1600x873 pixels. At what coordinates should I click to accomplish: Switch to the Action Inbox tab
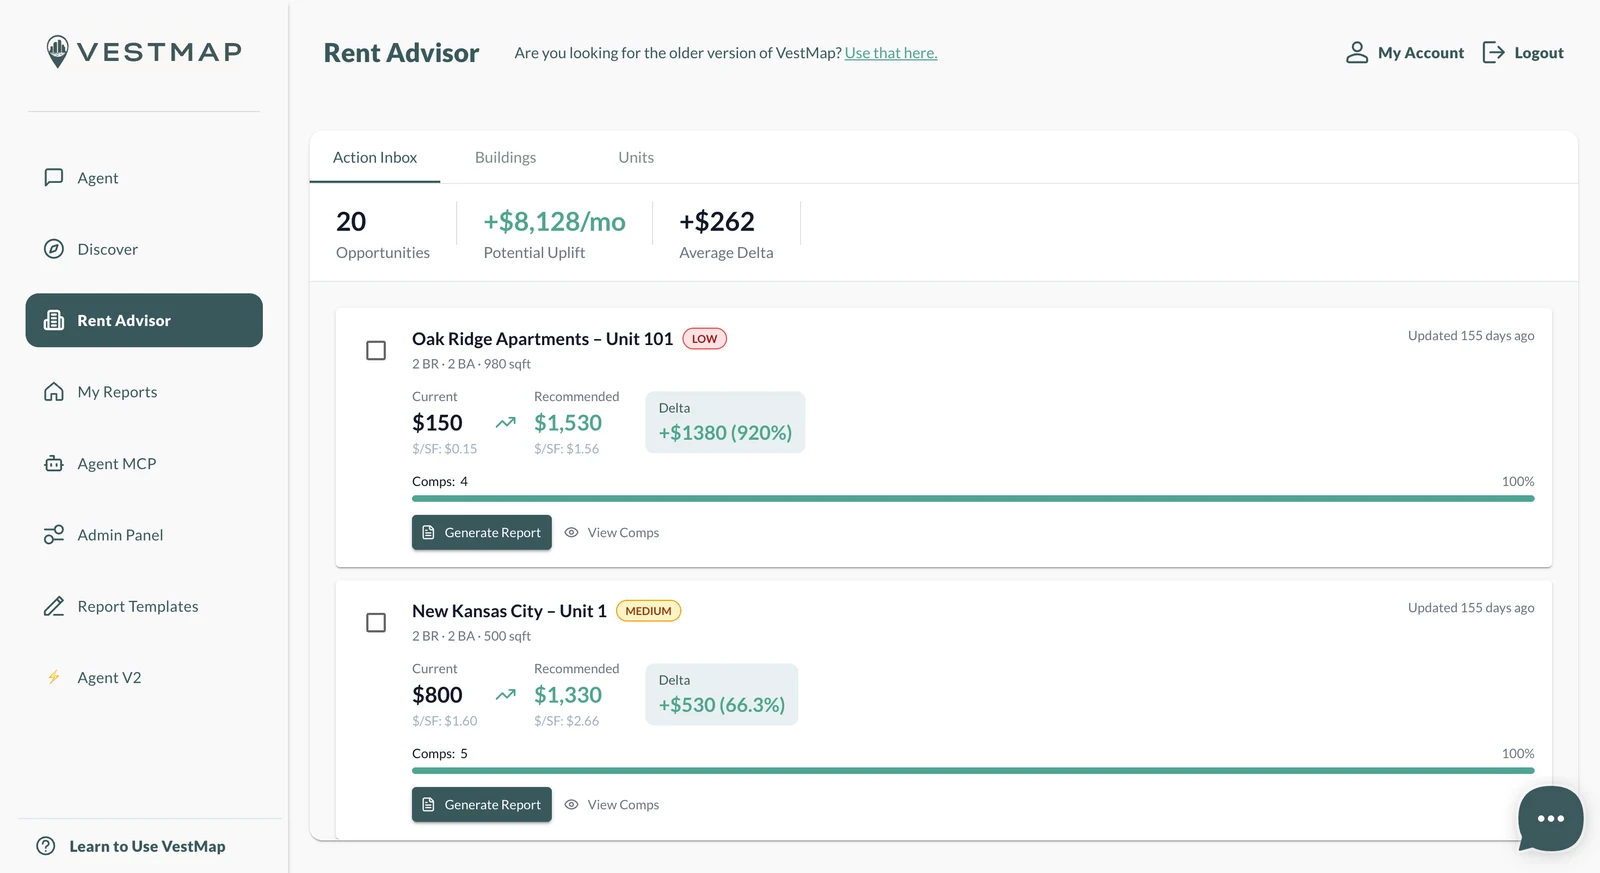(375, 157)
